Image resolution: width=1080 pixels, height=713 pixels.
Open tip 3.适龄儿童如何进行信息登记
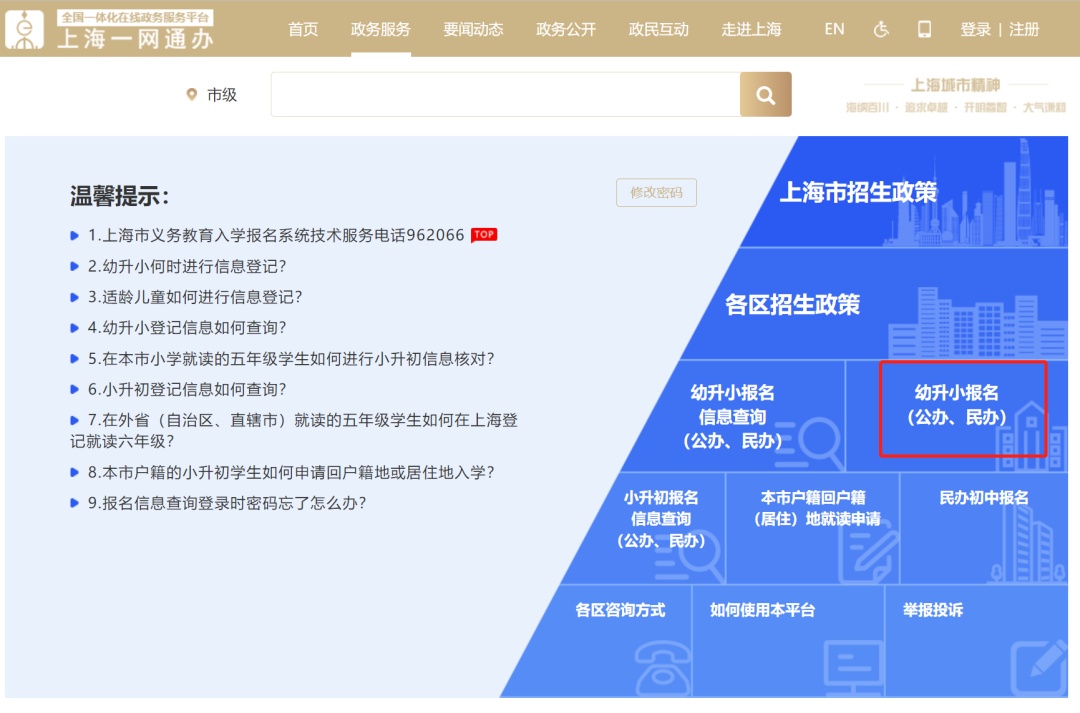(x=195, y=297)
